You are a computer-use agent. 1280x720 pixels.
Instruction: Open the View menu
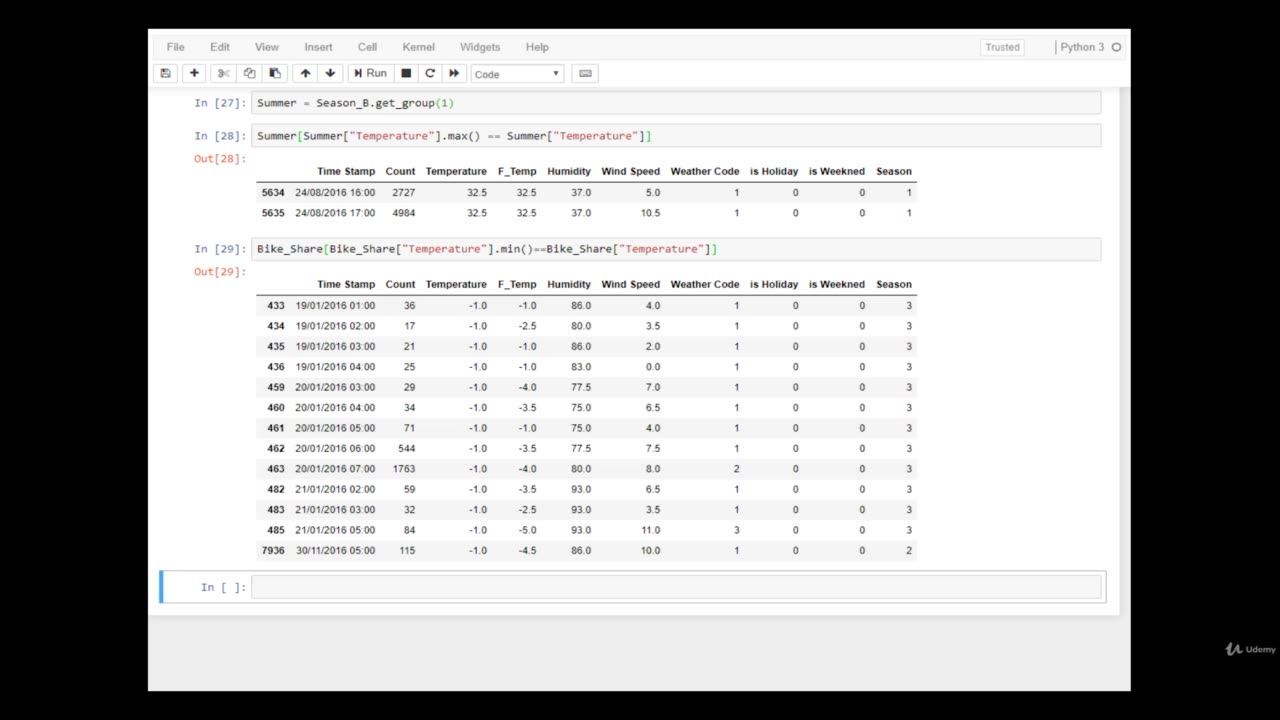coord(267,47)
